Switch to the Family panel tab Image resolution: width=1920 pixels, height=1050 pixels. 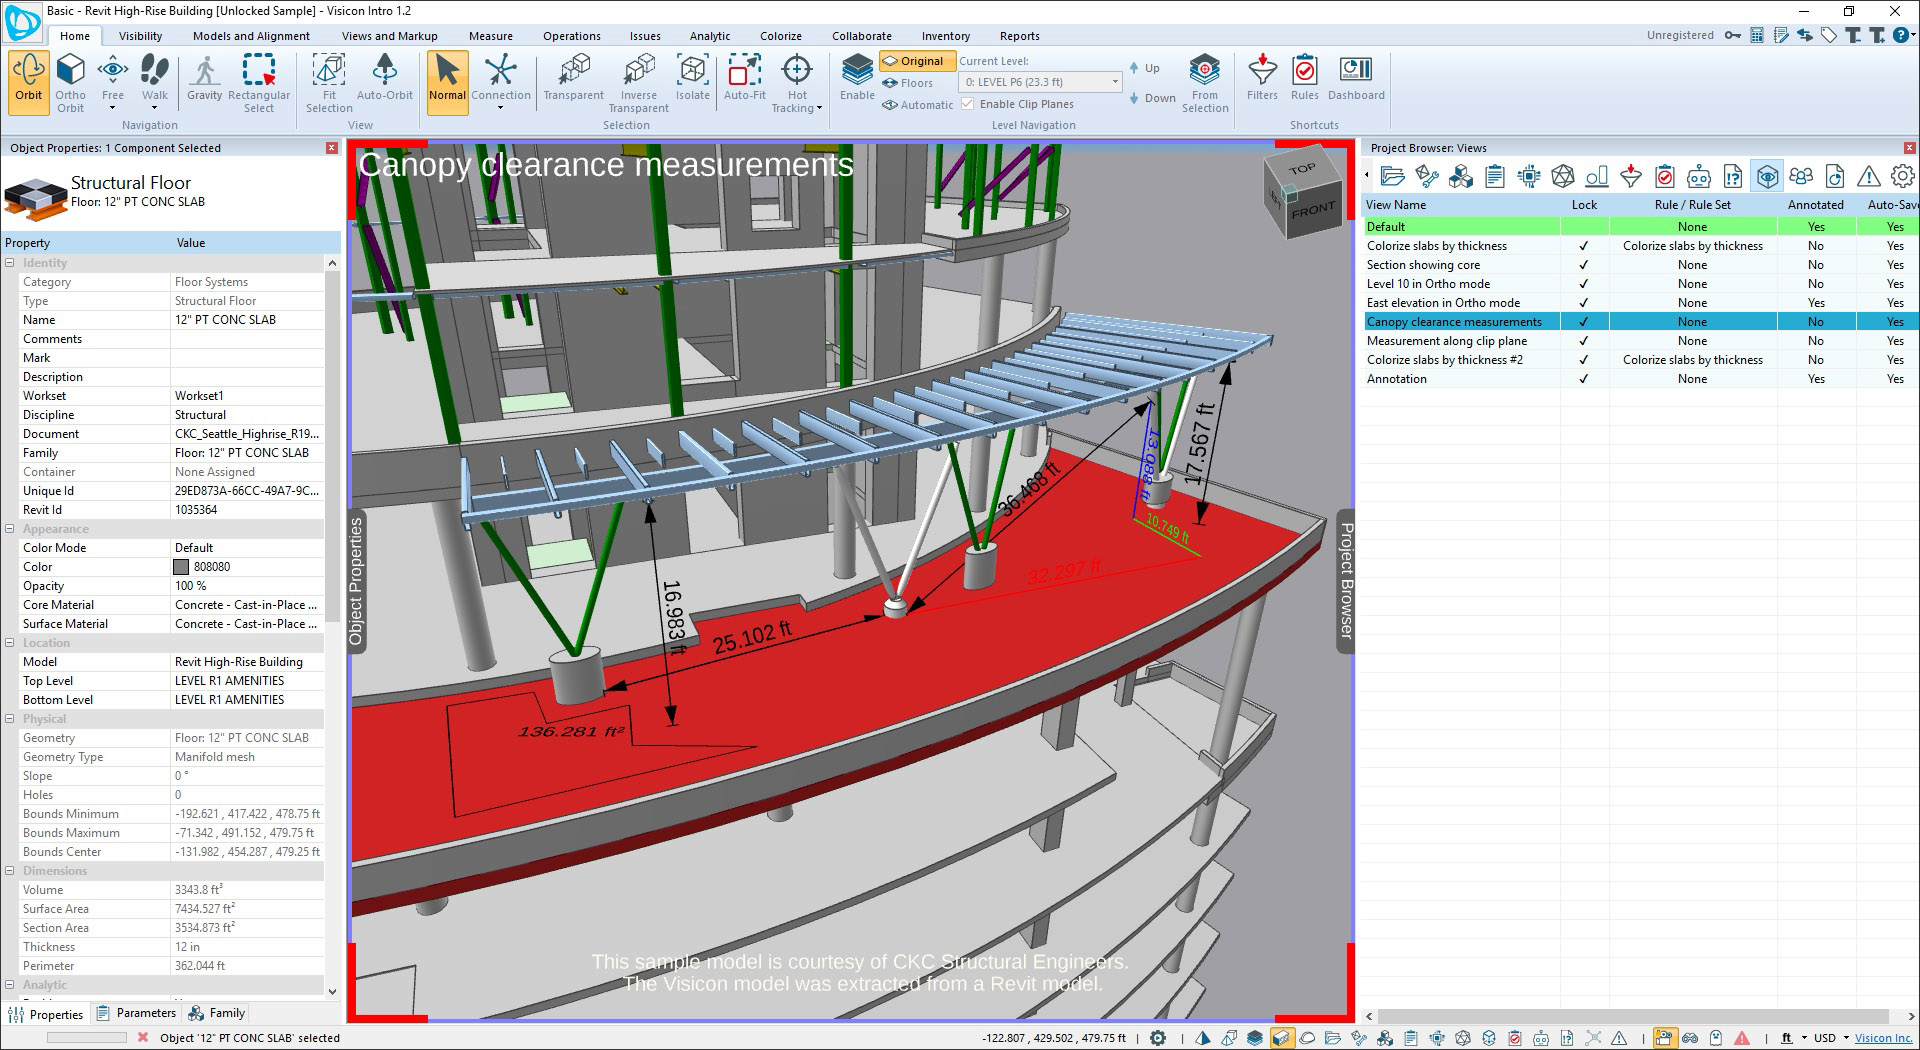coord(217,1013)
